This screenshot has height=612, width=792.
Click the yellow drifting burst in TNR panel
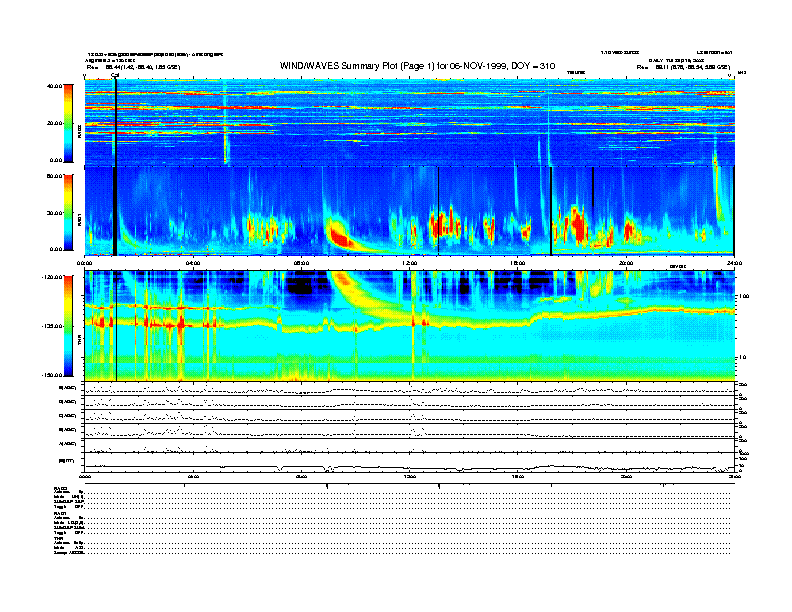(x=361, y=295)
